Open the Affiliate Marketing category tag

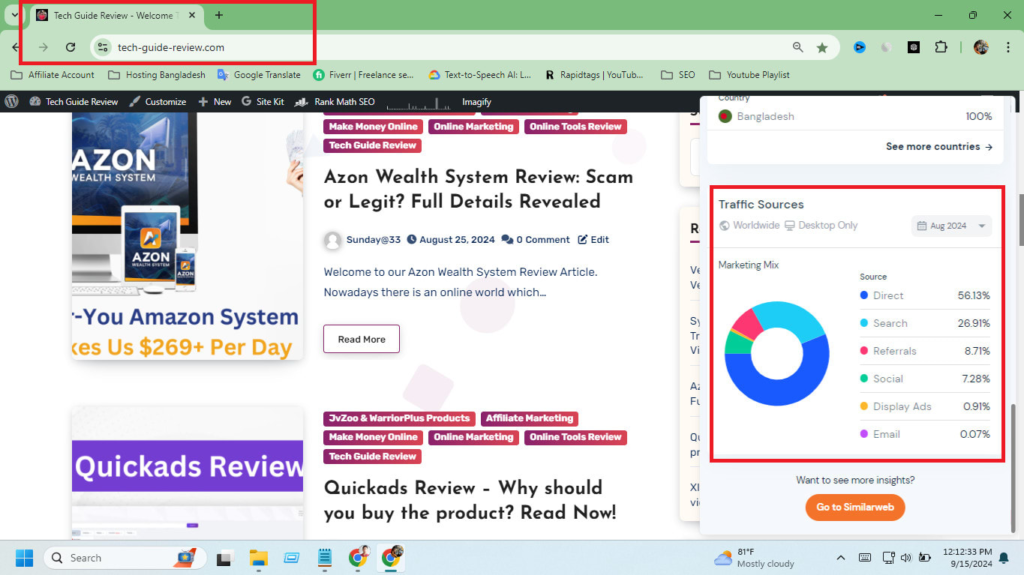tap(529, 418)
